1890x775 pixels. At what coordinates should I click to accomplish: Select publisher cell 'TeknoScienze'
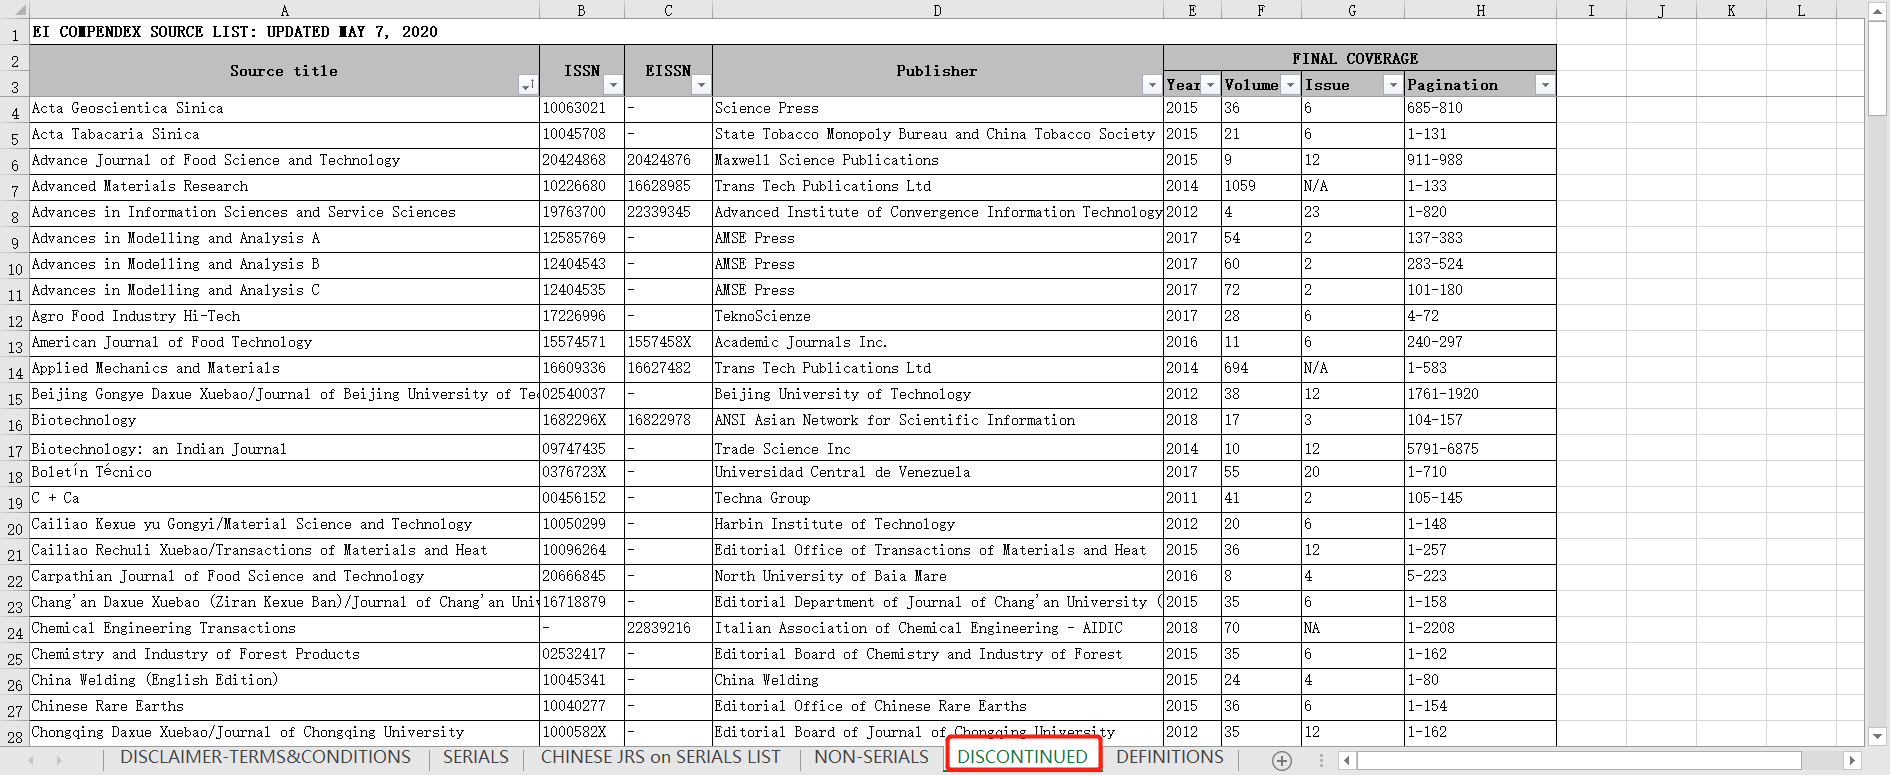pyautogui.click(x=937, y=316)
